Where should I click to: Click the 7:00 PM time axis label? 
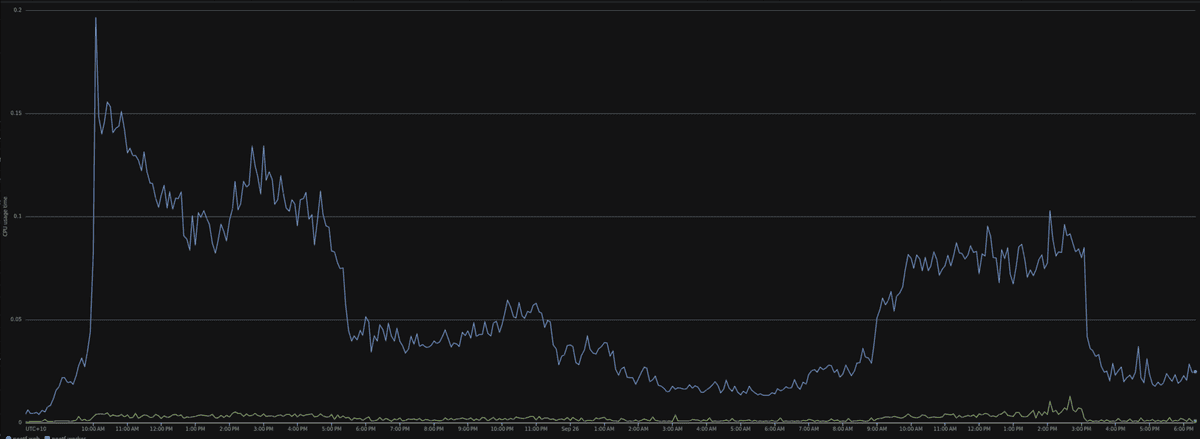(x=399, y=428)
